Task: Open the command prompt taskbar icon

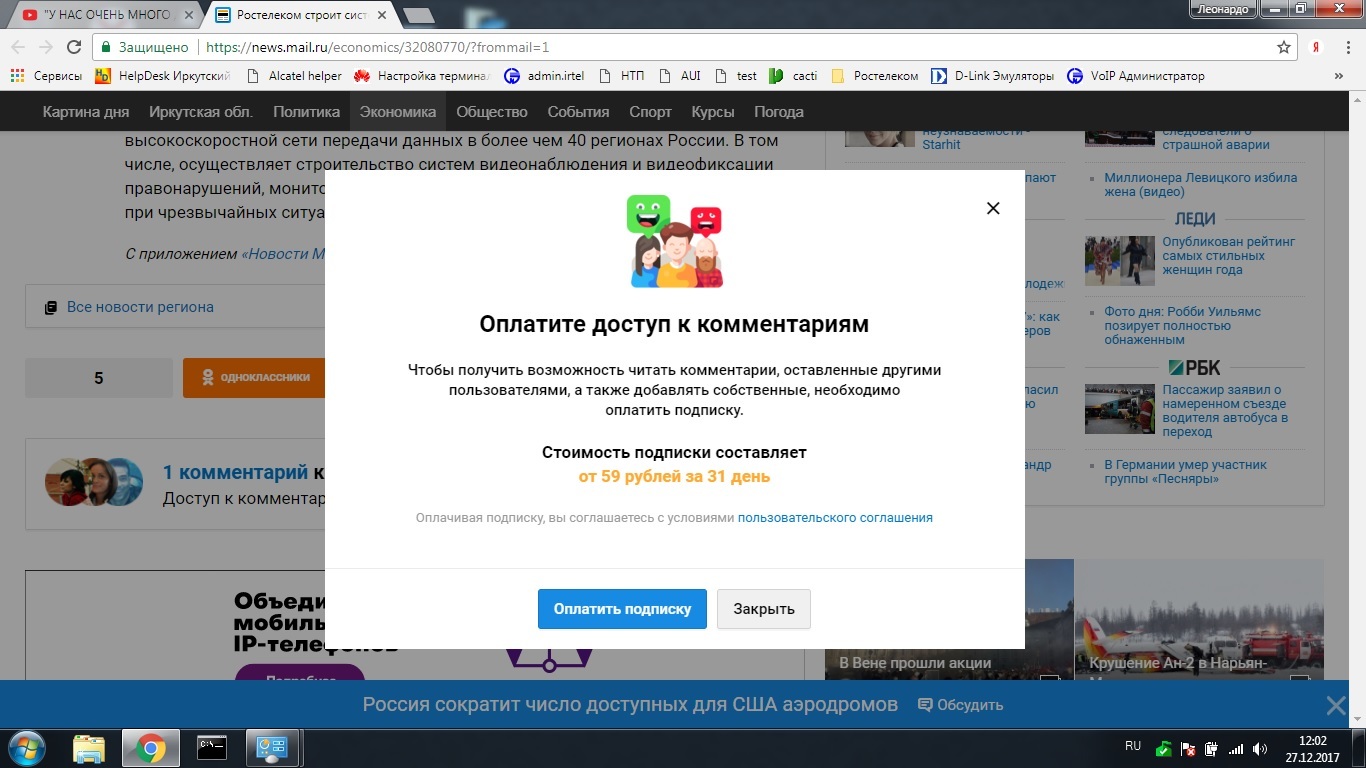Action: point(211,748)
